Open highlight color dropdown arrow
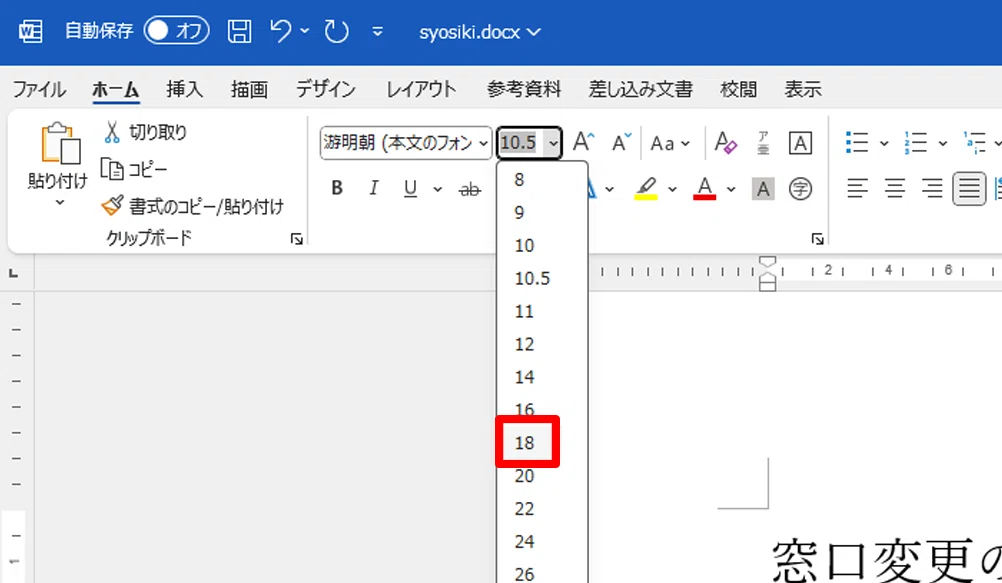 [x=672, y=189]
